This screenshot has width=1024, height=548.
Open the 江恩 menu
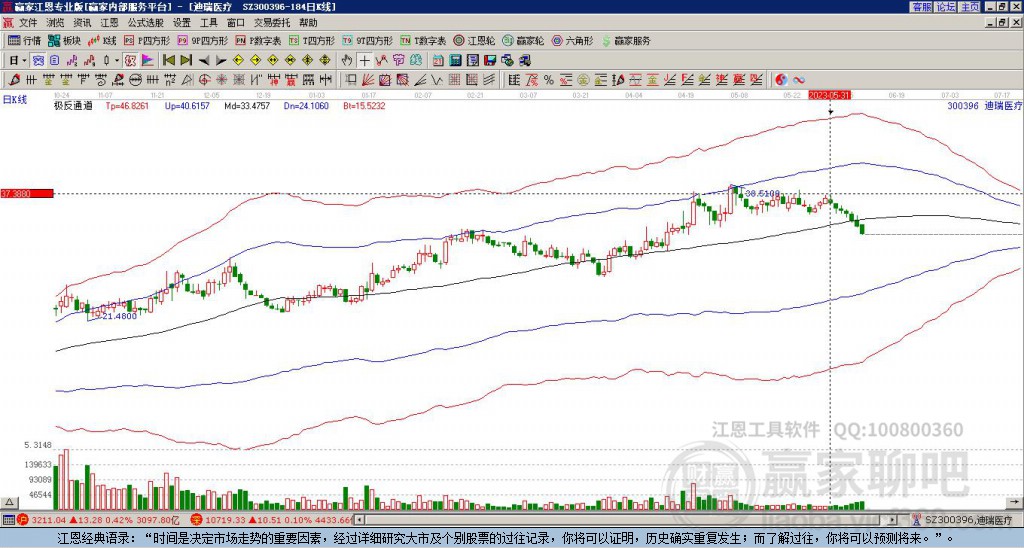coord(109,23)
